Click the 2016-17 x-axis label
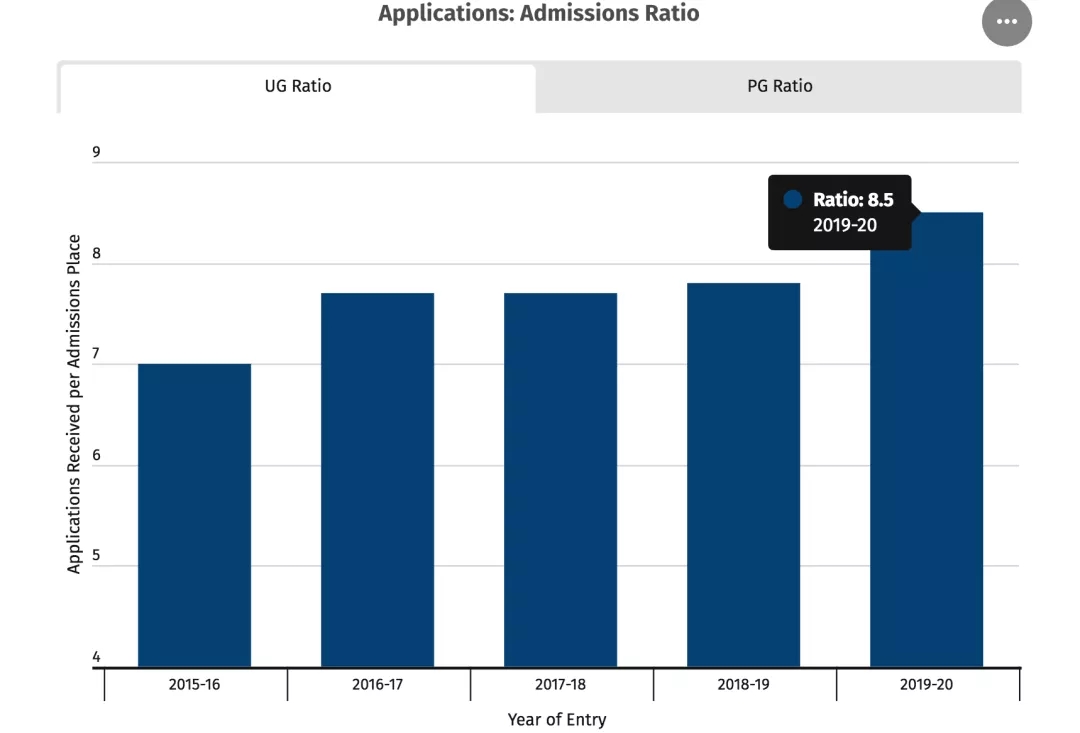 (x=377, y=685)
